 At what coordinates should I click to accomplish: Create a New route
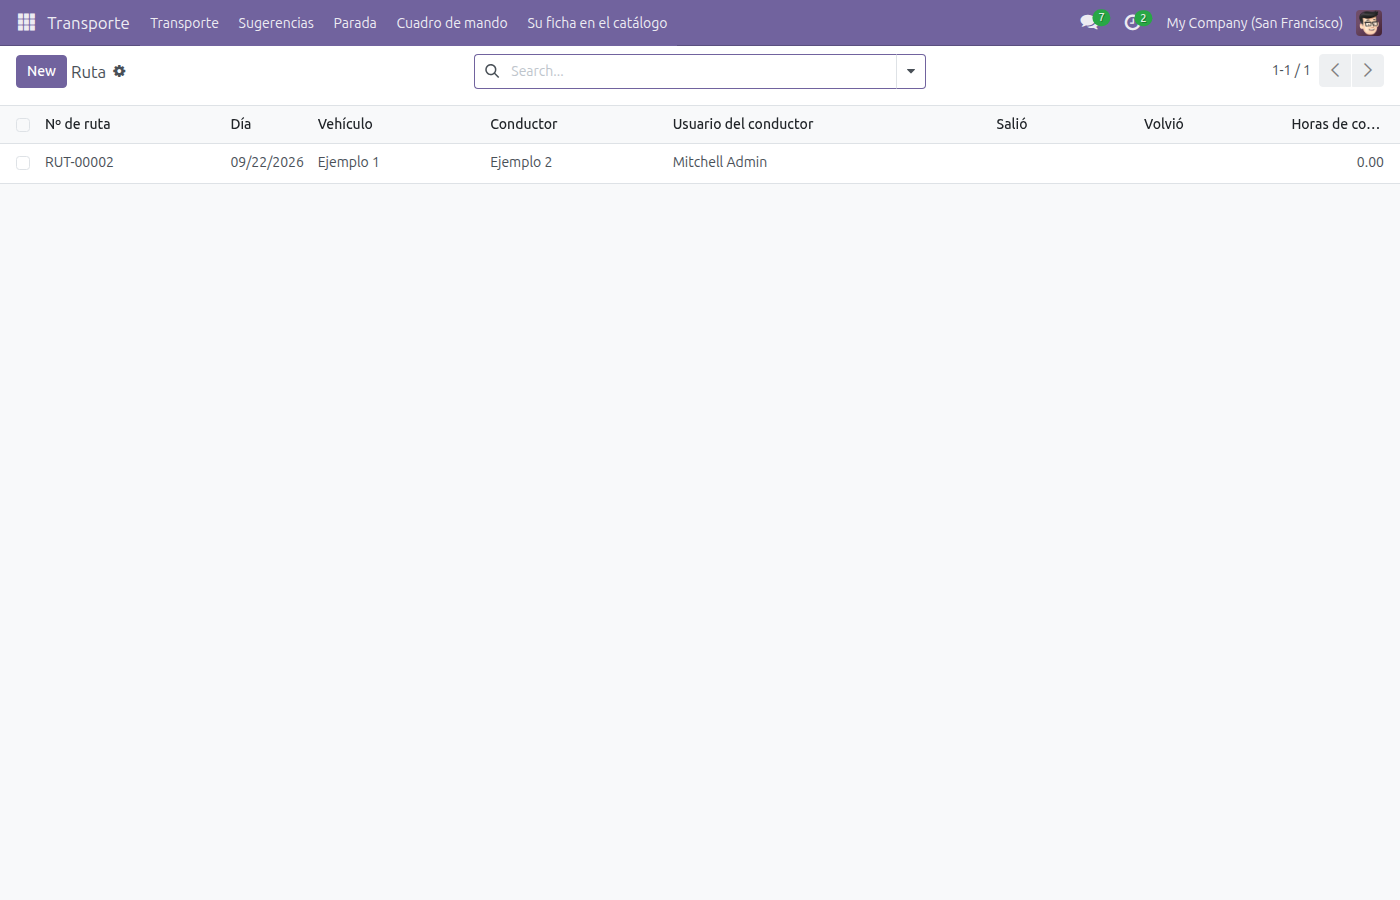[41, 71]
